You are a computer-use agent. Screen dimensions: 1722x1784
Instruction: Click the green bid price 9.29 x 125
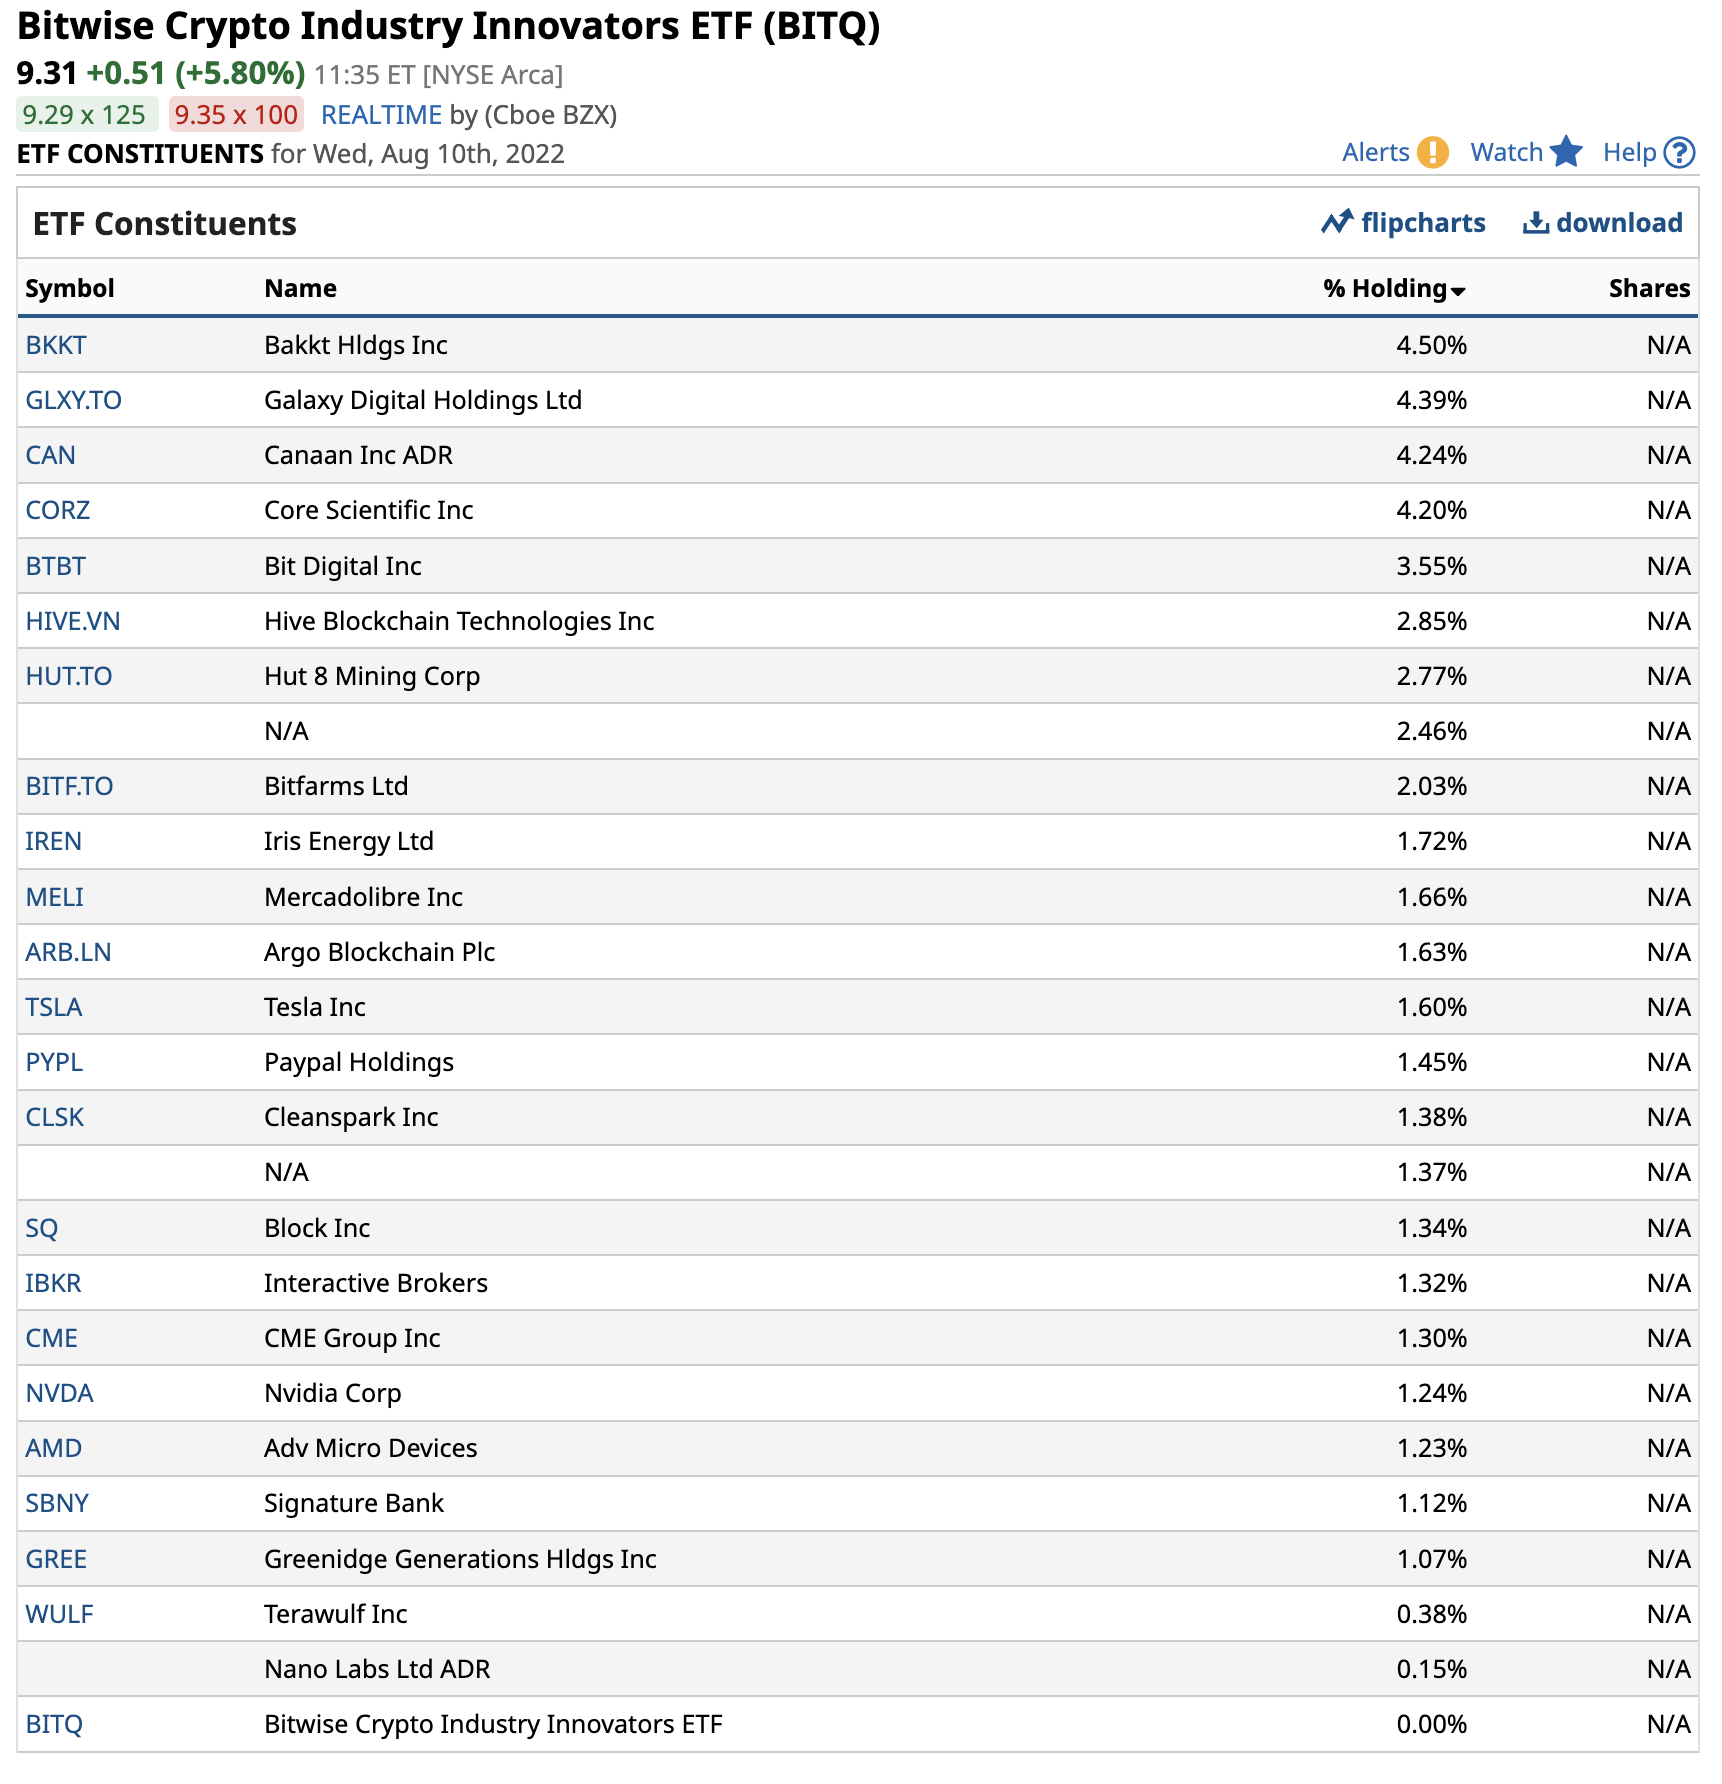pyautogui.click(x=85, y=115)
